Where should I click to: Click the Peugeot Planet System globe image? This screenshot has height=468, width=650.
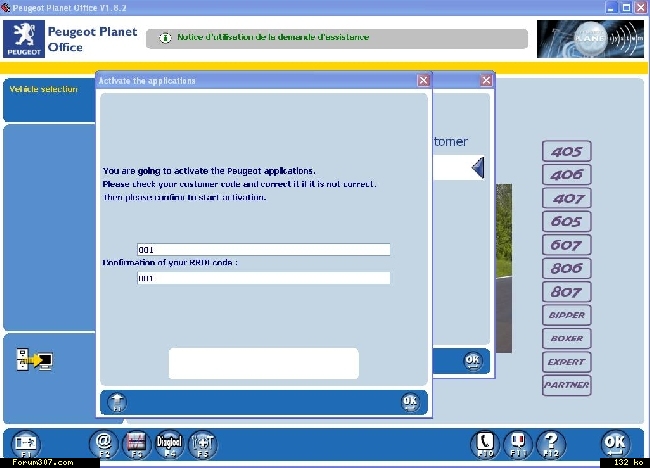coord(590,39)
